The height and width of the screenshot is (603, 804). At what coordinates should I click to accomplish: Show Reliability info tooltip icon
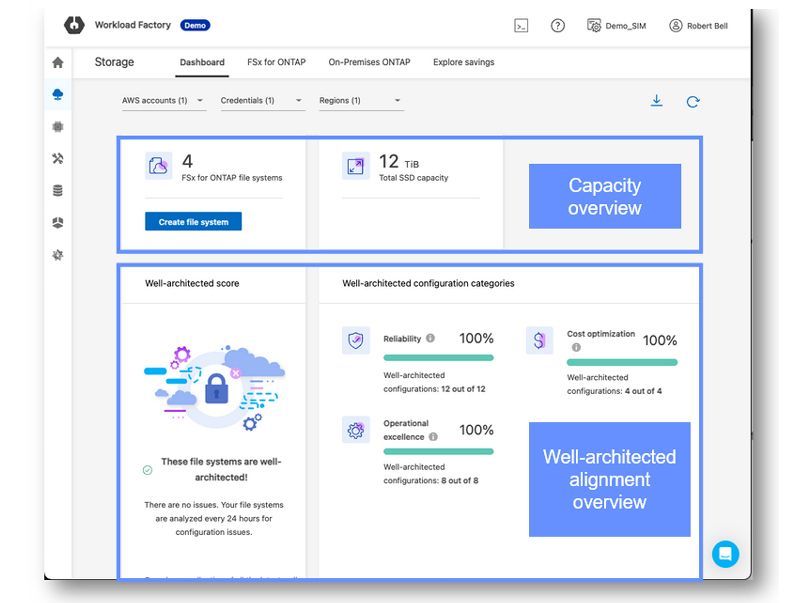(431, 338)
